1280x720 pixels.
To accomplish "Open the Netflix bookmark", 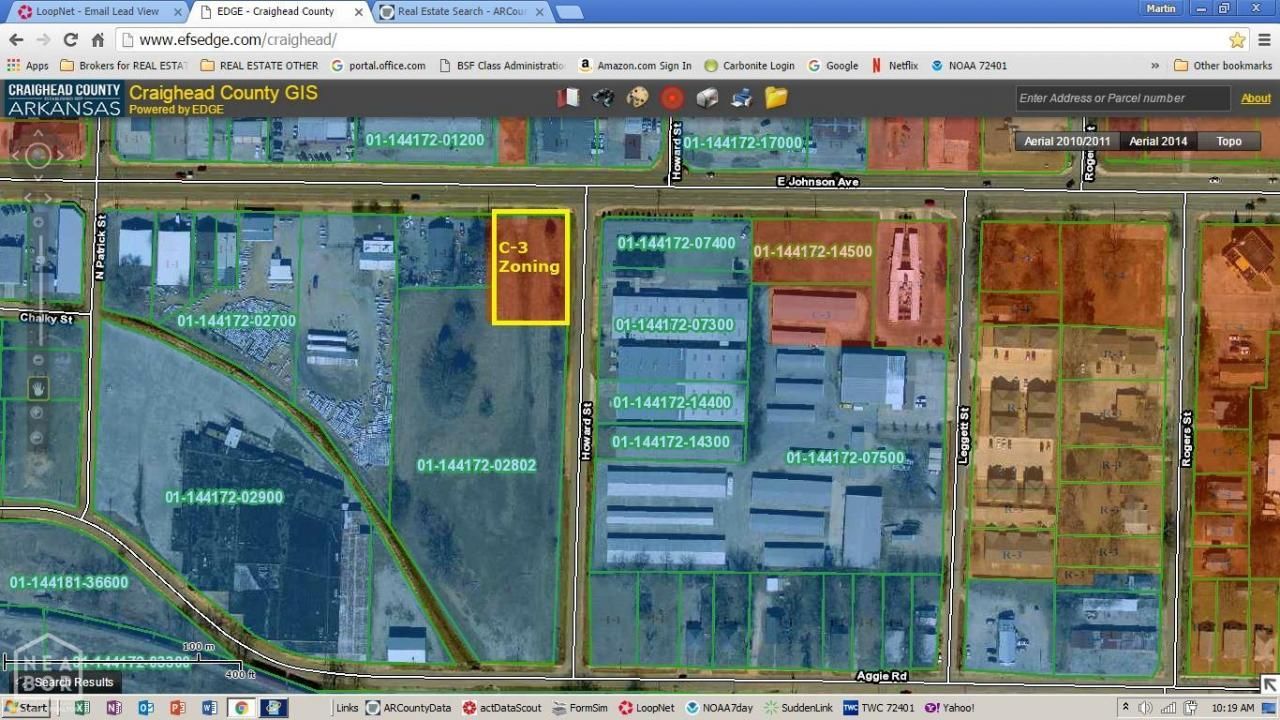I will 895,65.
